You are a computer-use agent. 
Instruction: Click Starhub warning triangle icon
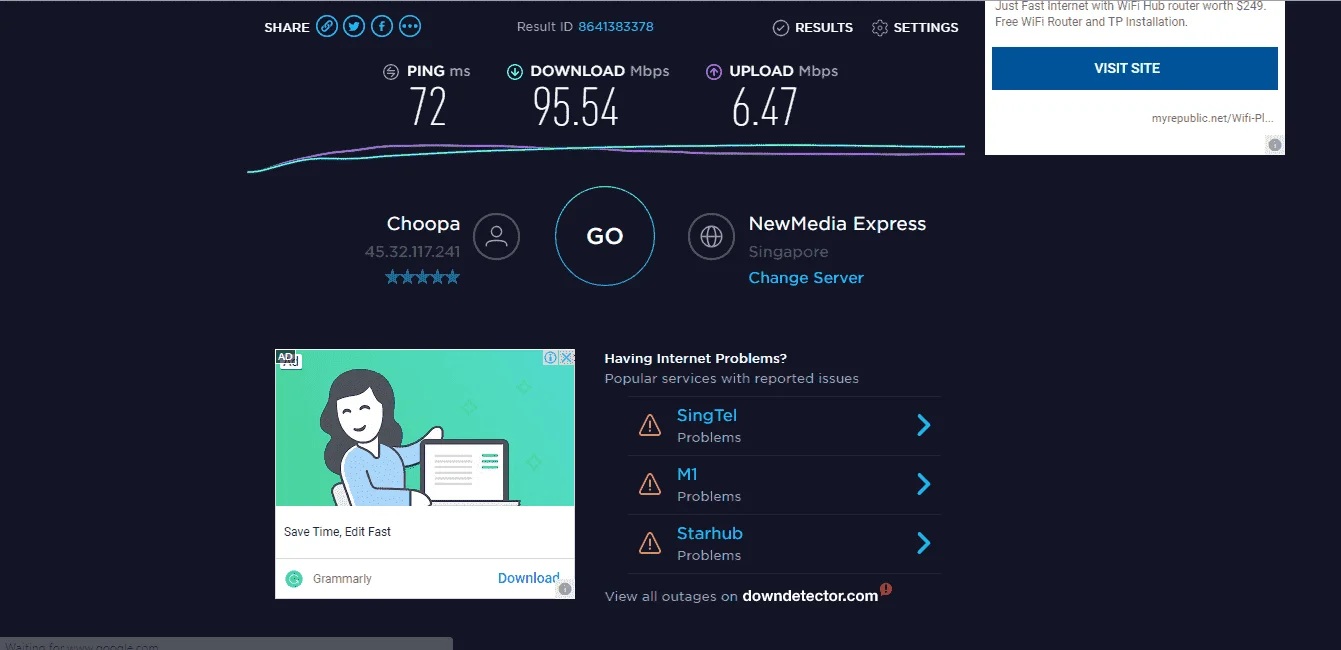(650, 544)
